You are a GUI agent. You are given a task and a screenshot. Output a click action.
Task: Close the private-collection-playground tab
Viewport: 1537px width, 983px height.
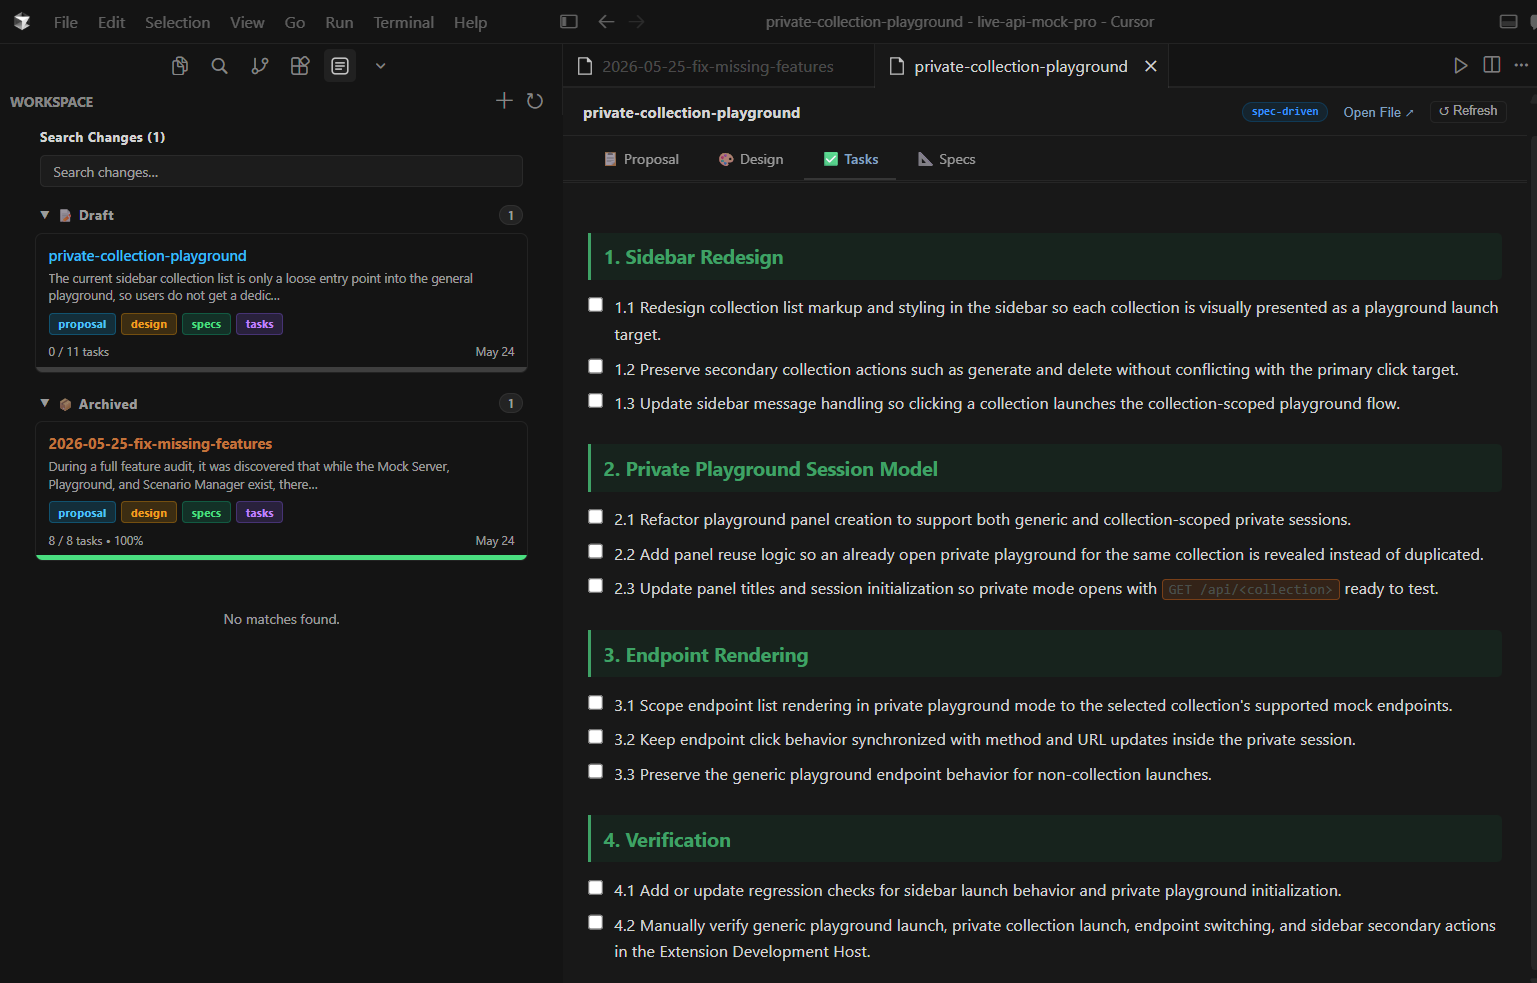click(x=1151, y=66)
